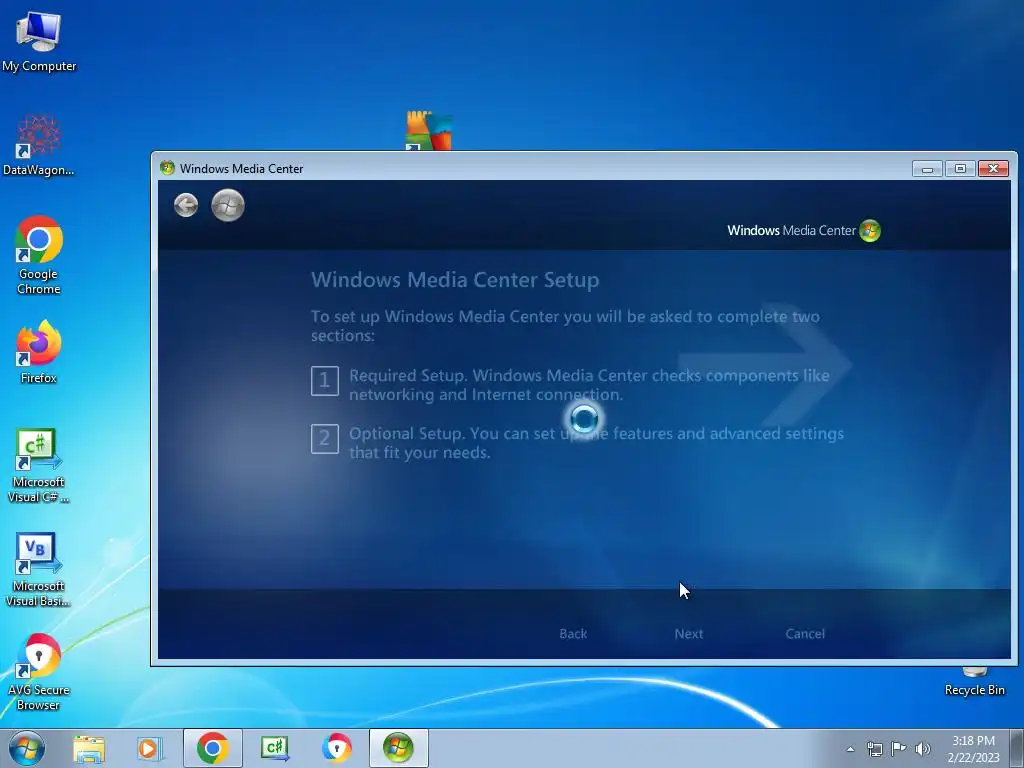Viewport: 1024px width, 768px height.
Task: Click Next in Media Center Setup
Action: pyautogui.click(x=688, y=633)
